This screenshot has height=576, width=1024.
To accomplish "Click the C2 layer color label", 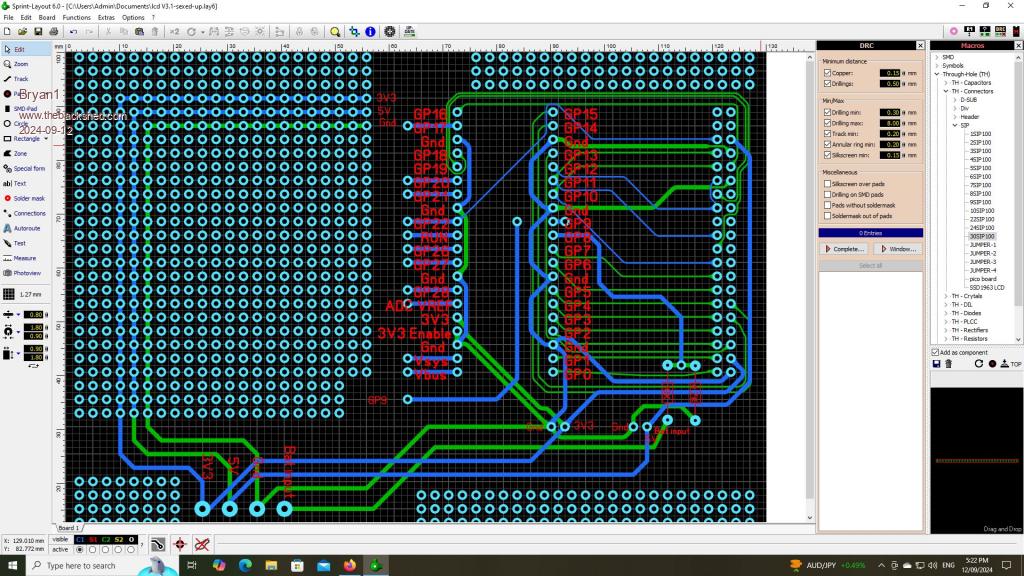I will point(105,539).
